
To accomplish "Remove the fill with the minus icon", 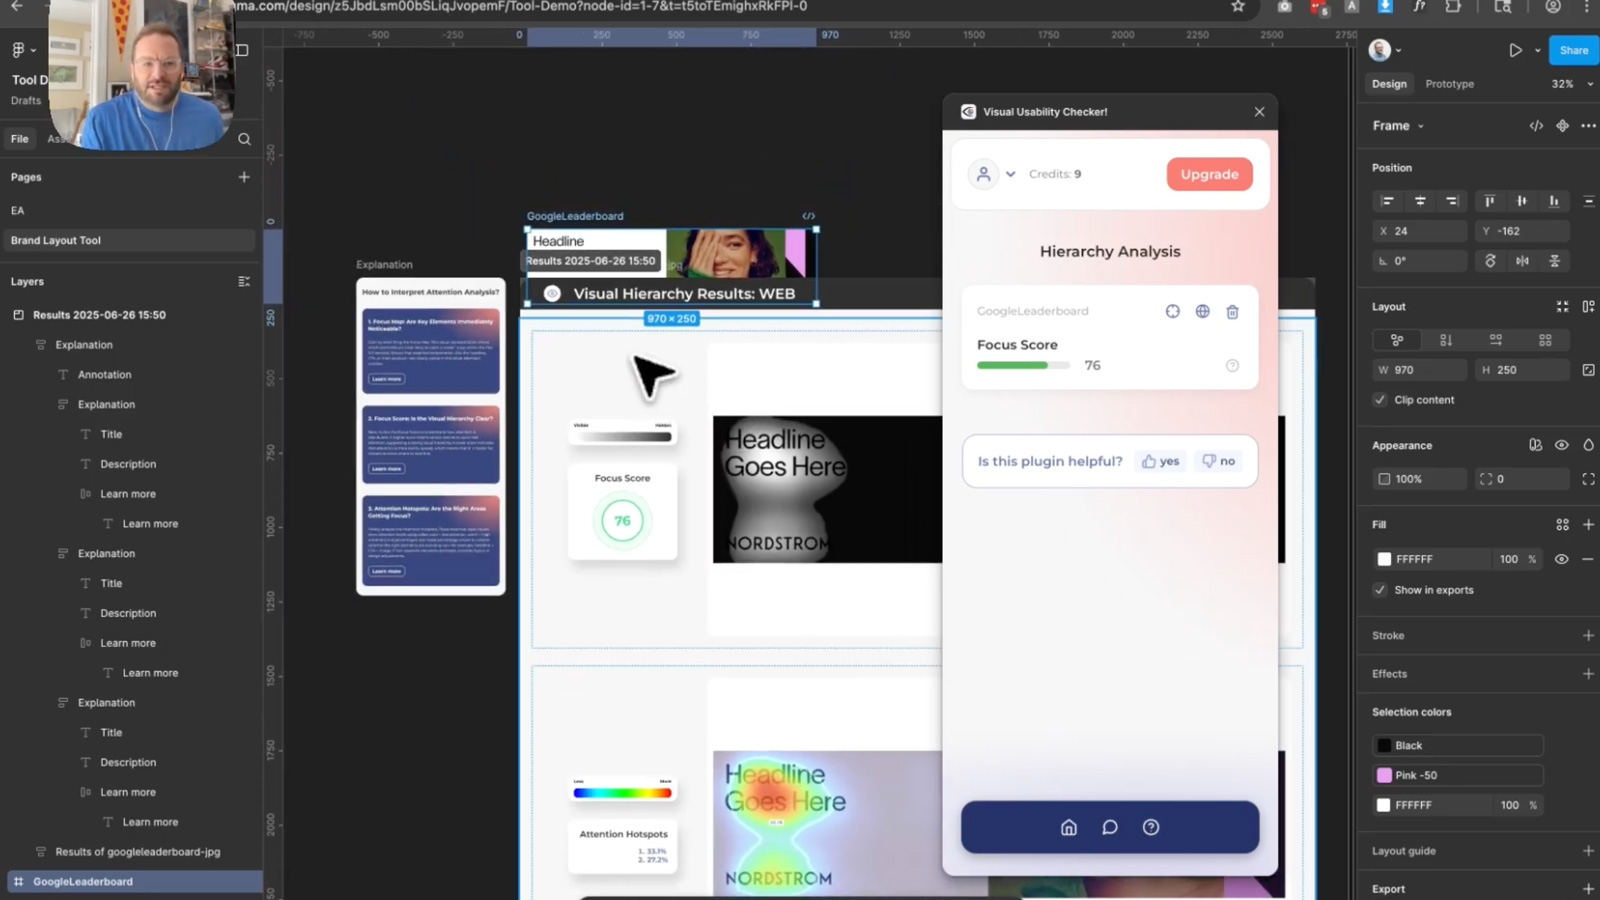I will (x=1588, y=559).
